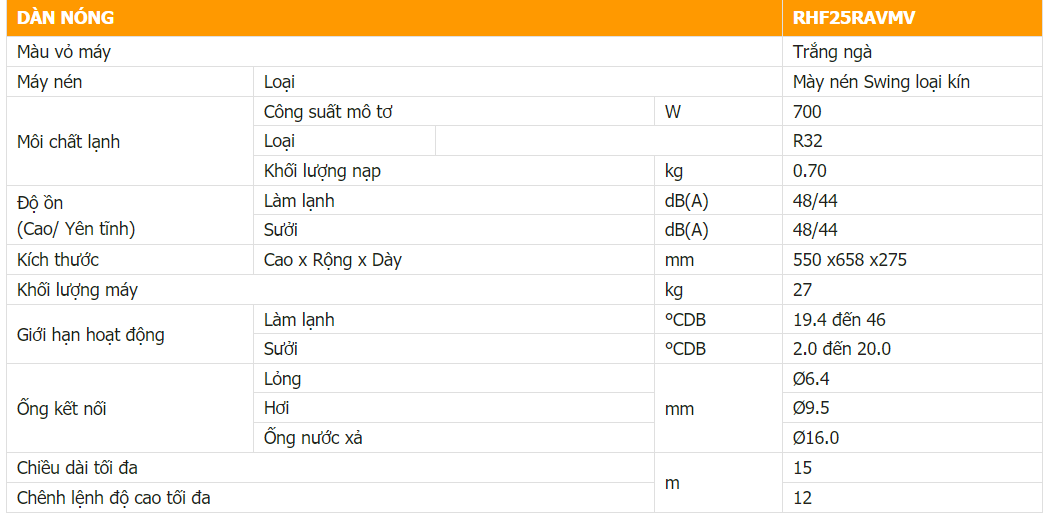Image resolution: width=1045 pixels, height=521 pixels.
Task: Click the Khối lượng nạp label
Action: 322,171
